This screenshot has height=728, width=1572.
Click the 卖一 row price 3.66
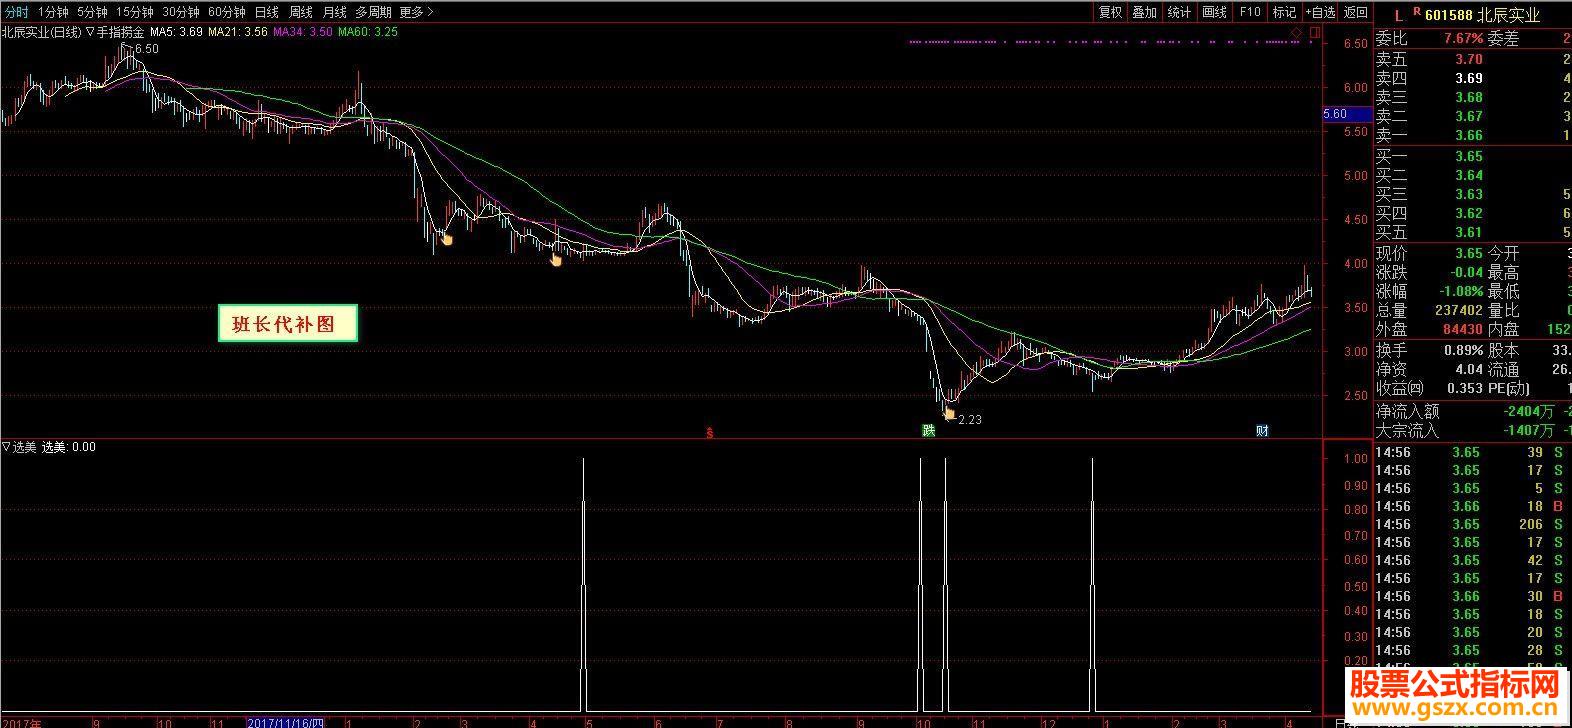point(1468,135)
